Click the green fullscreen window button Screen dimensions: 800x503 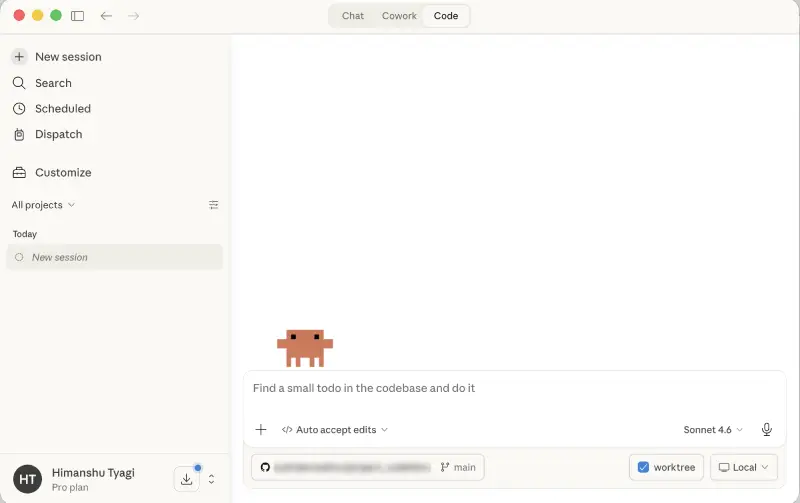tap(56, 16)
